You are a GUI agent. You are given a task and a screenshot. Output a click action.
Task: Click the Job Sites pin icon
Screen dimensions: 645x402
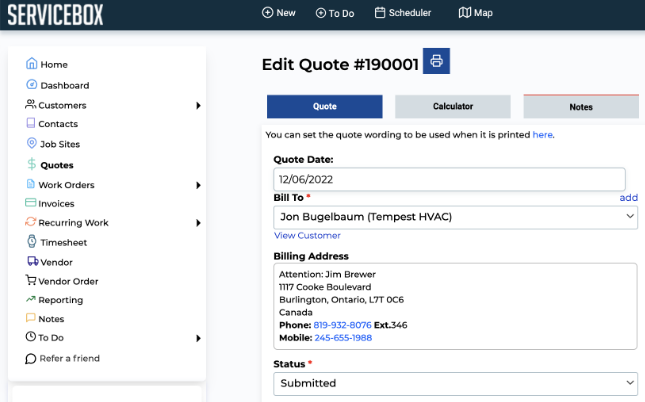pyautogui.click(x=32, y=143)
